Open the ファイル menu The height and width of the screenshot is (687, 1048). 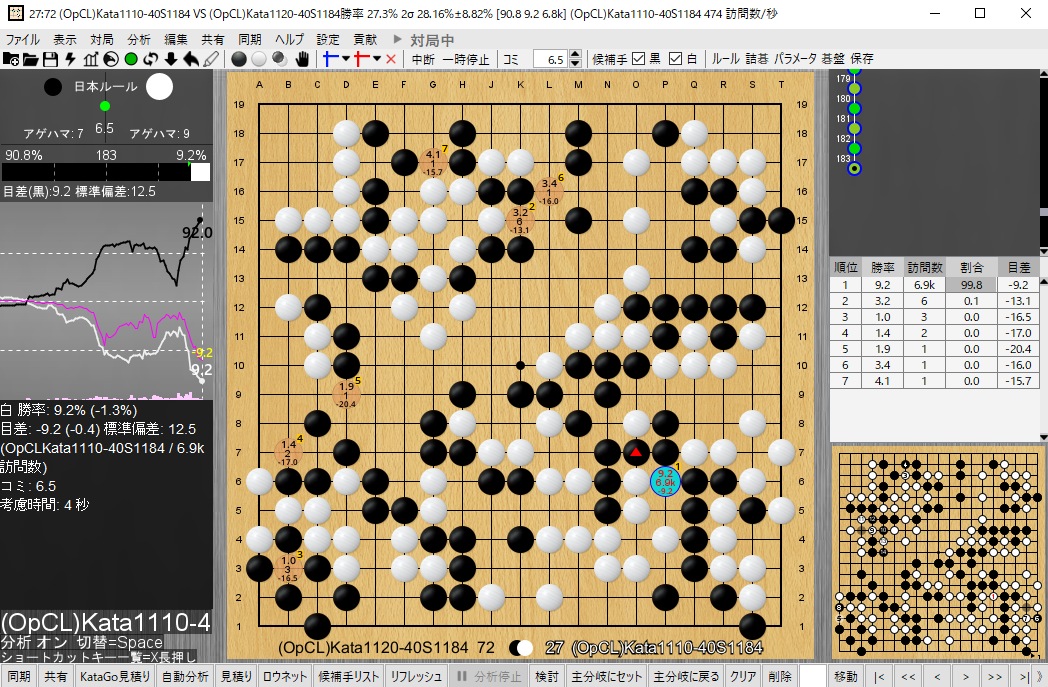point(23,39)
